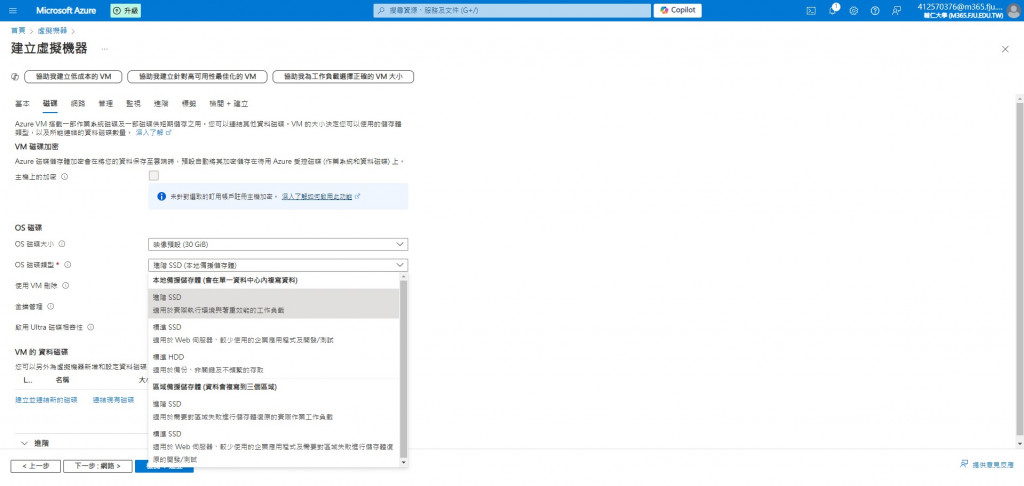
Task: Click the 升級 upgrade button
Action: [125, 10]
